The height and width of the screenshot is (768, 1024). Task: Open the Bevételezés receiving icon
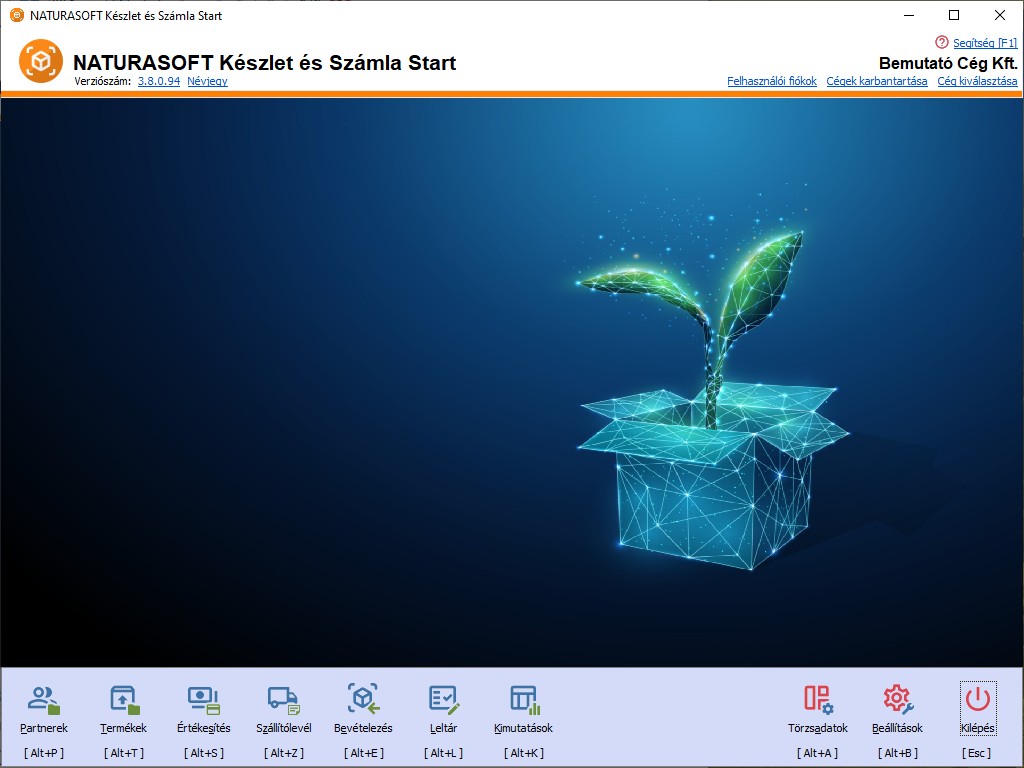point(363,699)
